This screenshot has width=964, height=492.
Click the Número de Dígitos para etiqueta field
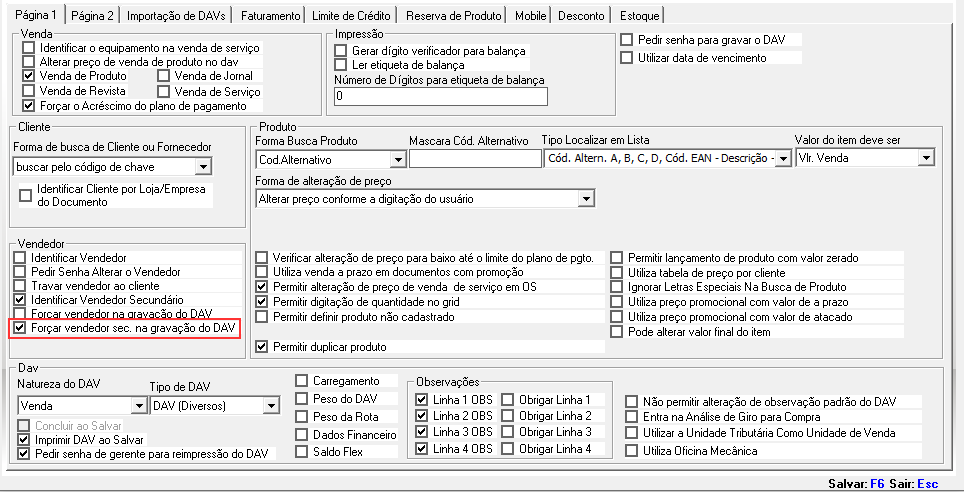click(441, 97)
